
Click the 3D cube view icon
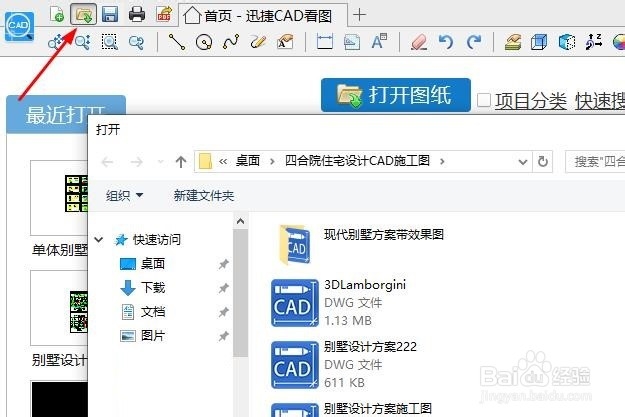point(539,42)
